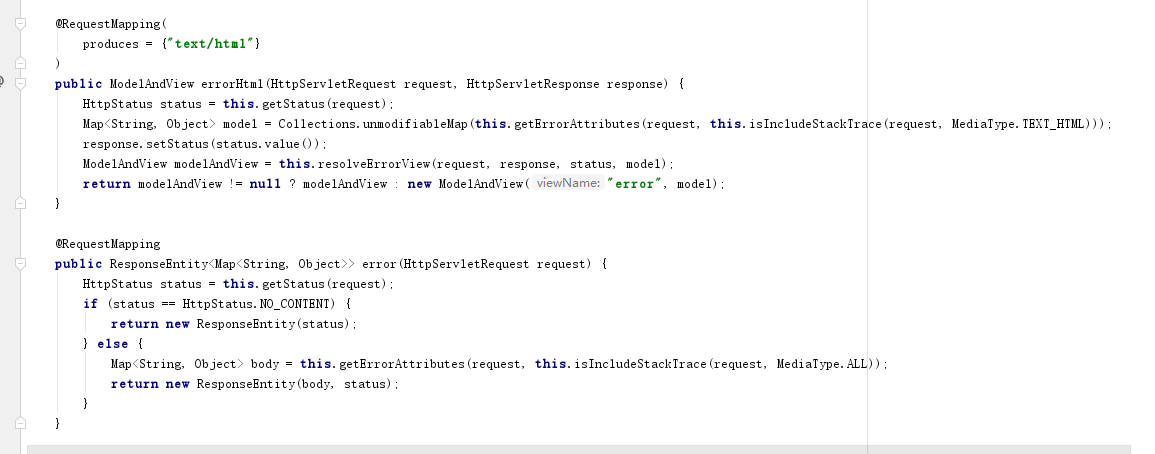Click the "error" view name string
Screen dimensions: 1155x454
click(634, 184)
